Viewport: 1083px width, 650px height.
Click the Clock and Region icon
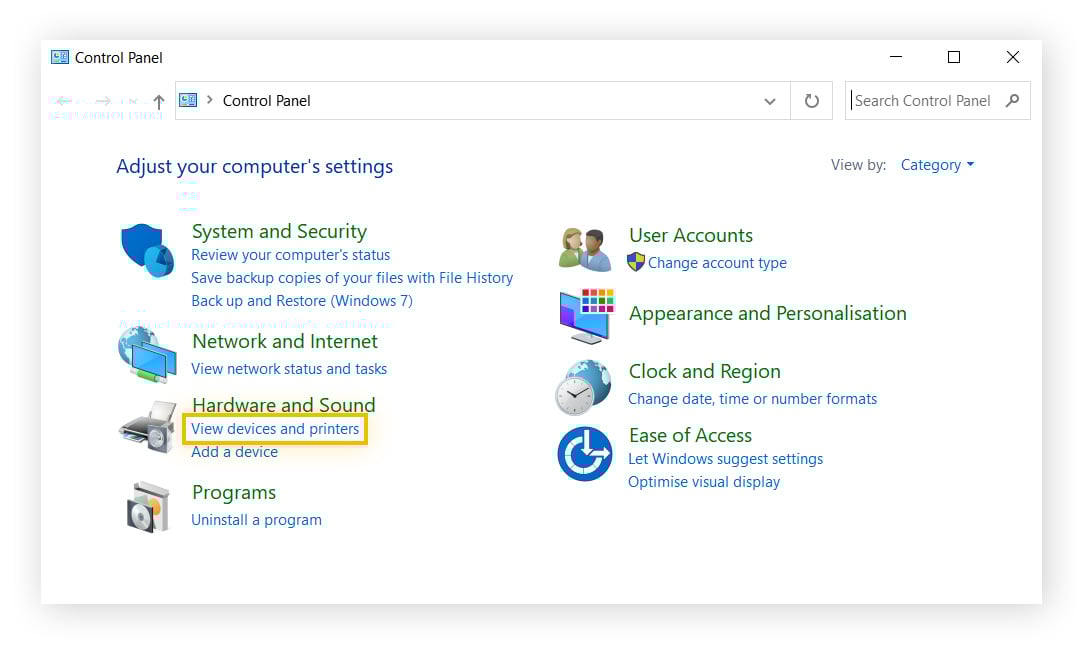tap(584, 387)
